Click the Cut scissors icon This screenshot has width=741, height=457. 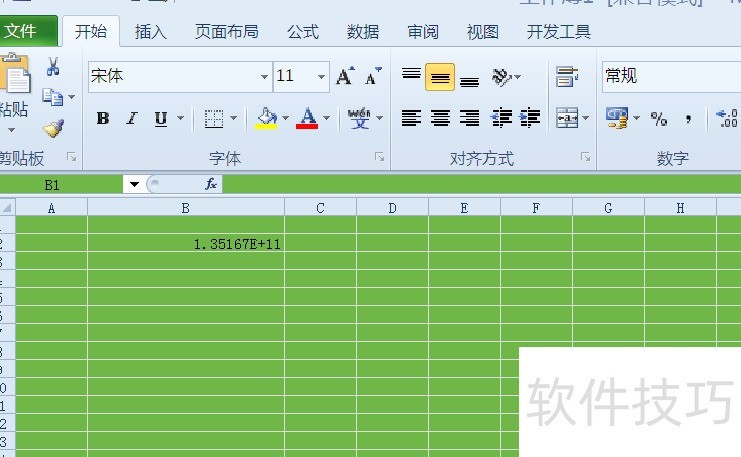(x=53, y=67)
